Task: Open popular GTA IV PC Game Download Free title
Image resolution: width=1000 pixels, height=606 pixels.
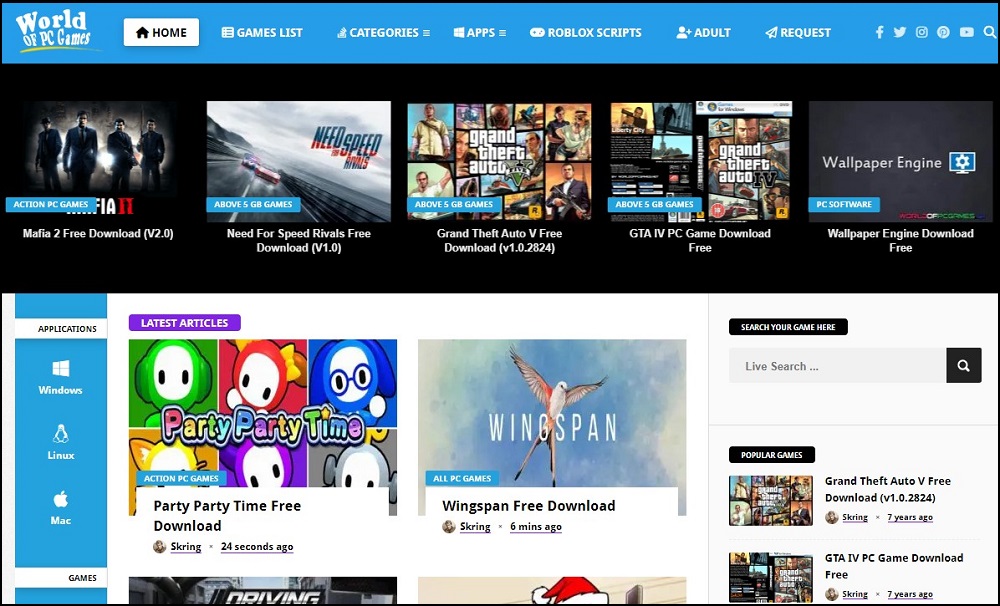Action: click(893, 566)
